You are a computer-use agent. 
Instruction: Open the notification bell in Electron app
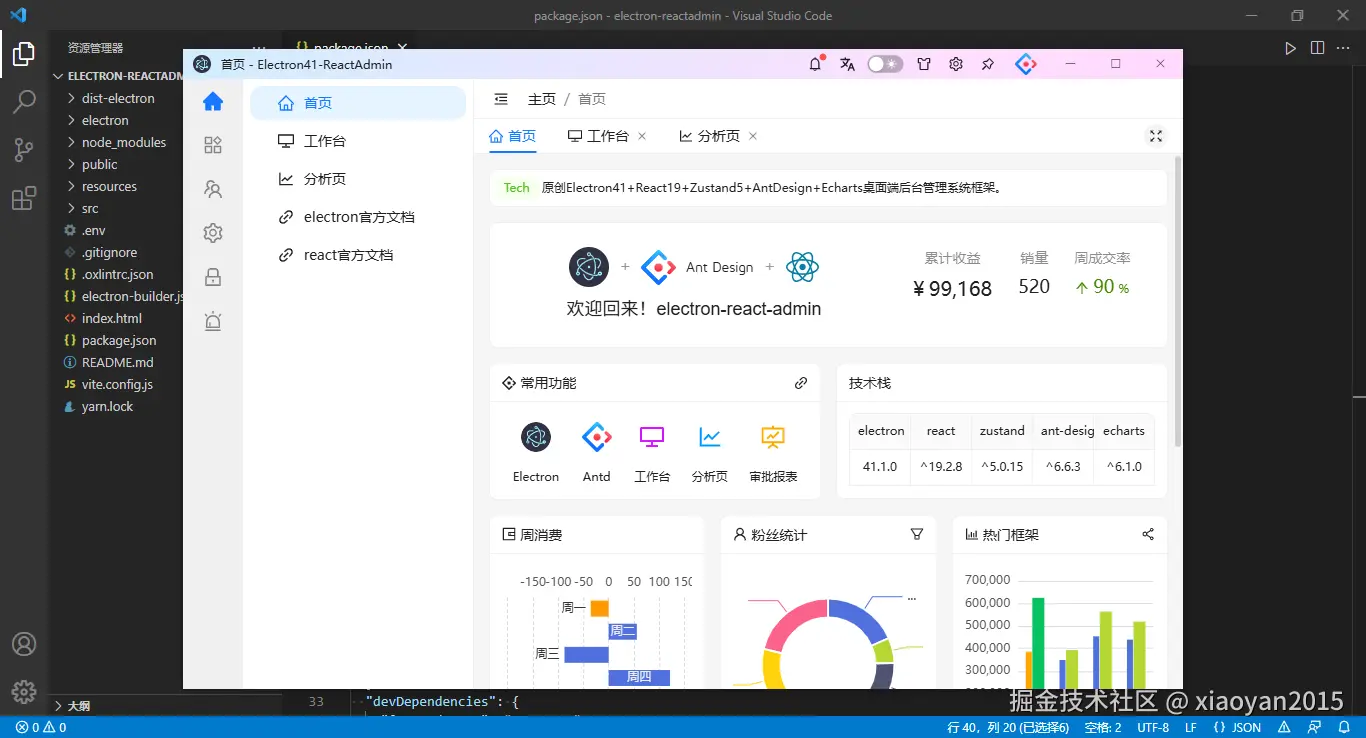816,64
